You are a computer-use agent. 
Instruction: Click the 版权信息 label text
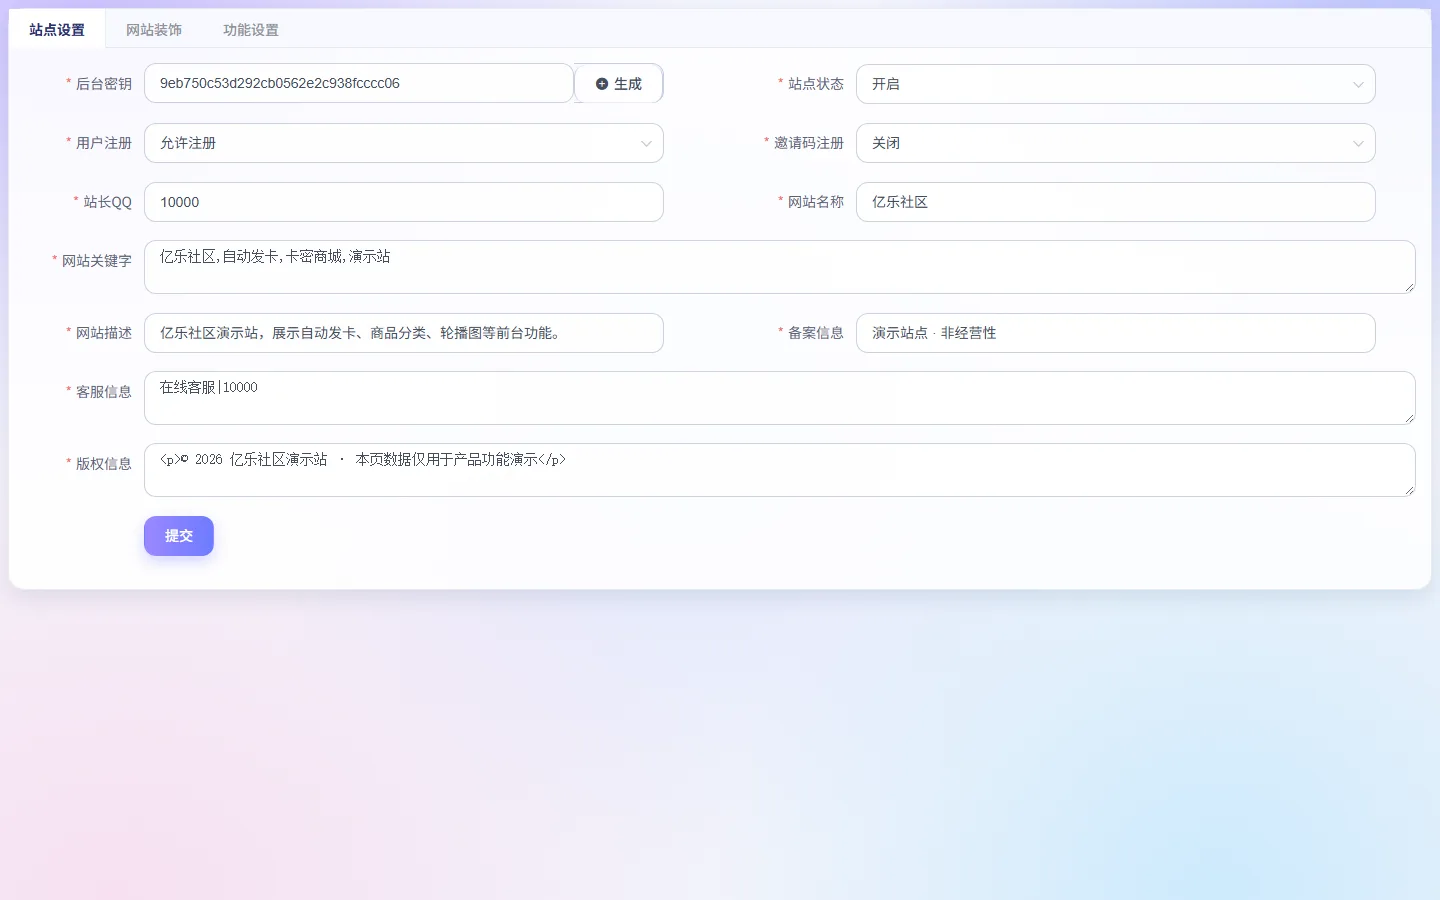point(104,464)
